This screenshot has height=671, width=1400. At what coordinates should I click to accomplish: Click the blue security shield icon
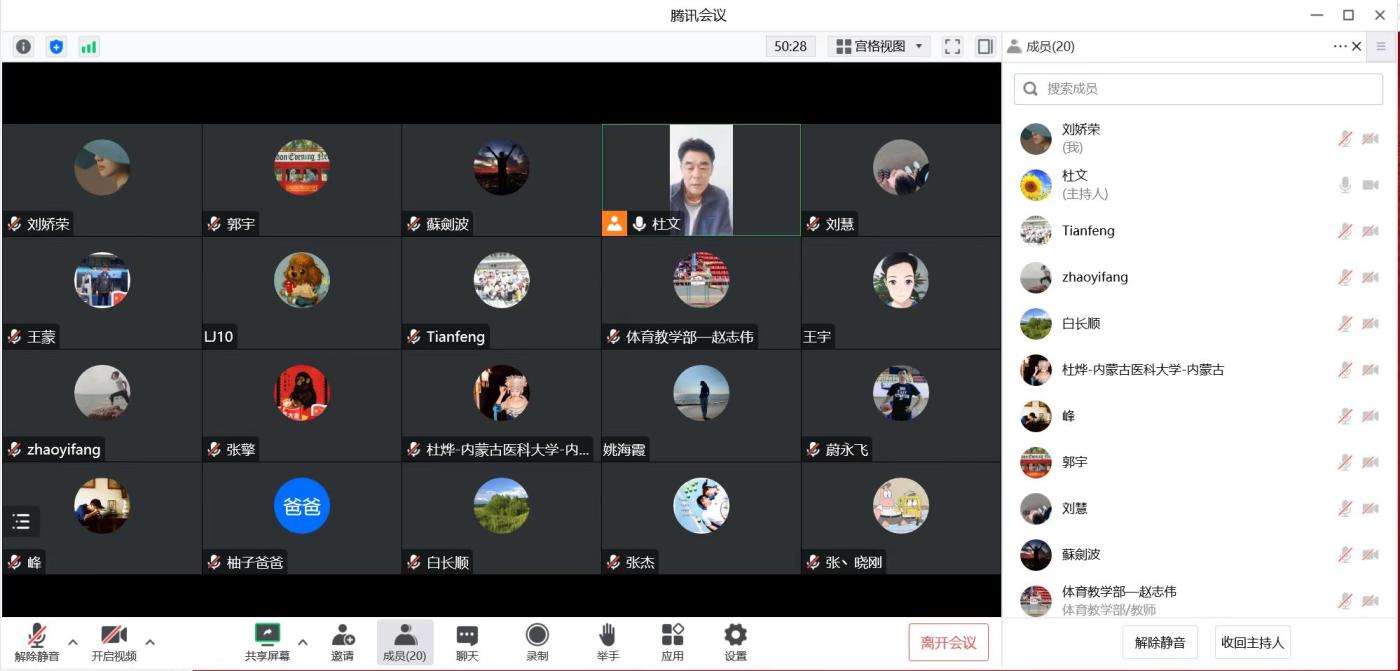click(x=56, y=46)
